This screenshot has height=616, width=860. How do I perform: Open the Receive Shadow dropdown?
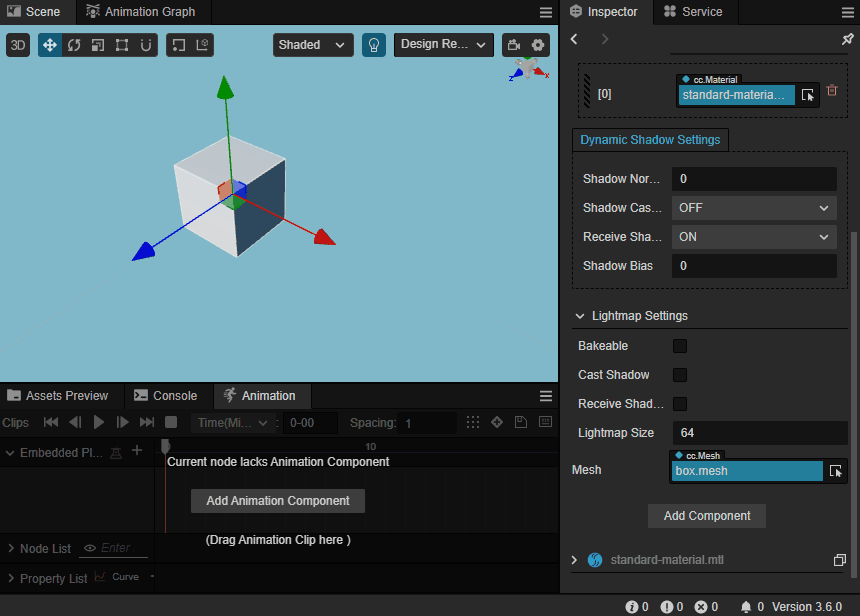point(754,237)
